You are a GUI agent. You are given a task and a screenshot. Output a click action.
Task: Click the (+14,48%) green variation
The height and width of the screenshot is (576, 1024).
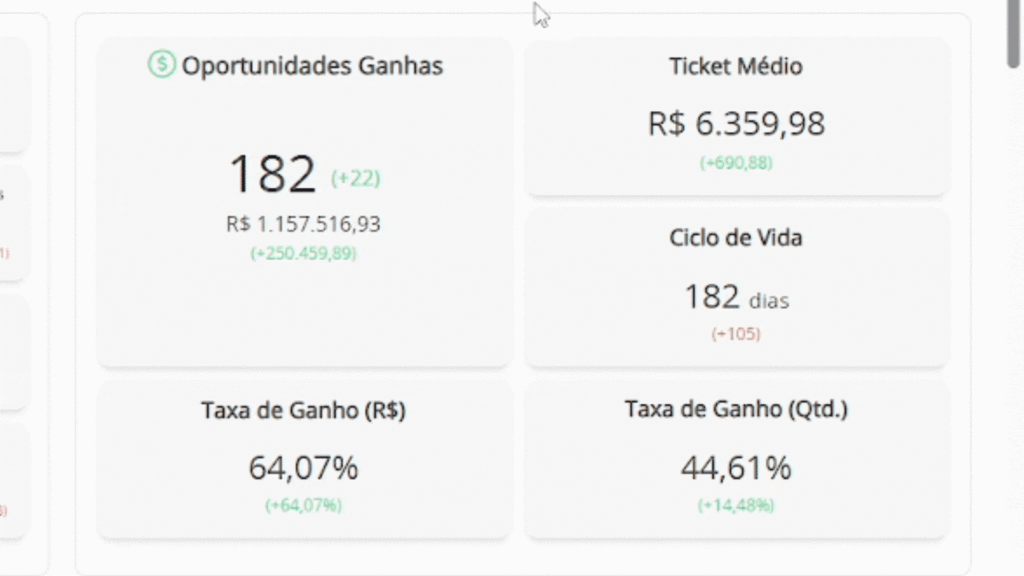click(736, 505)
